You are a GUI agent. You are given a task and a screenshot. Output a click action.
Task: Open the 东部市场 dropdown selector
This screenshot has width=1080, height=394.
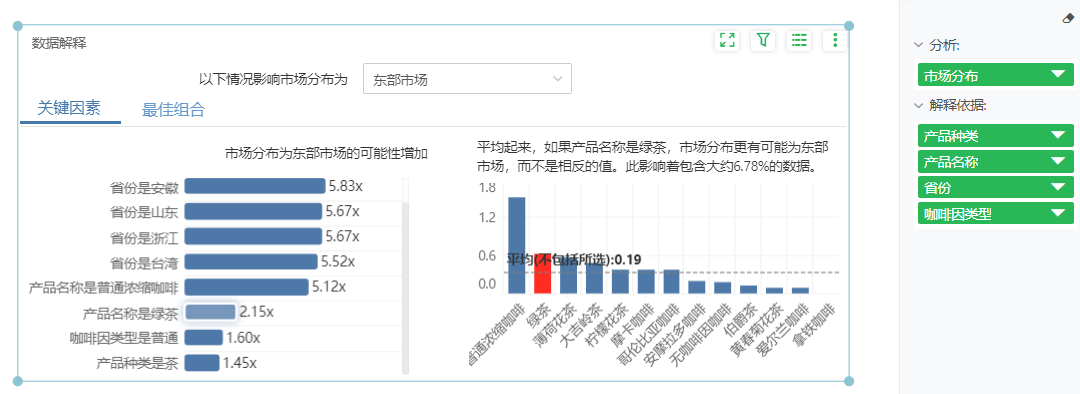(467, 79)
